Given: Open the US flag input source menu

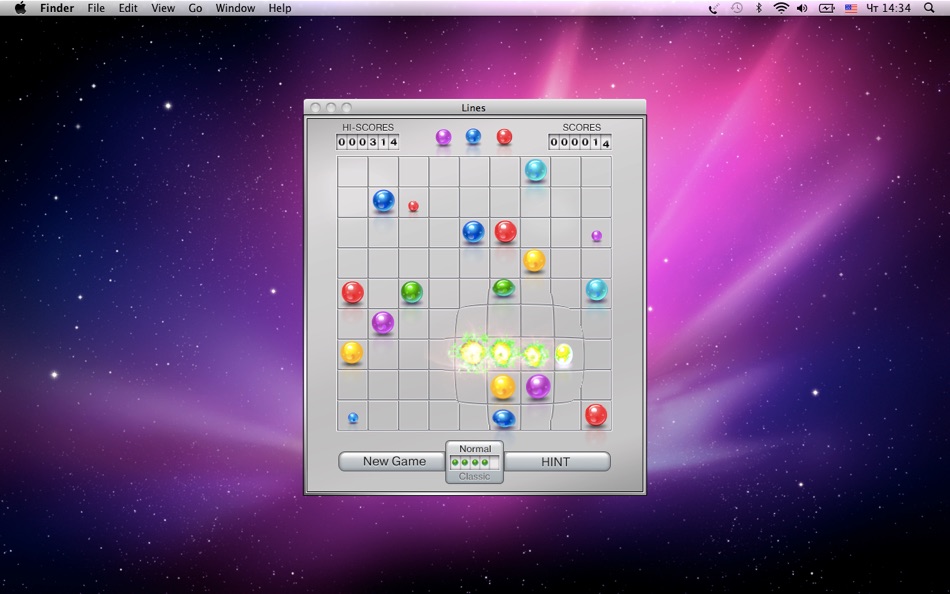Looking at the screenshot, I should click(851, 8).
